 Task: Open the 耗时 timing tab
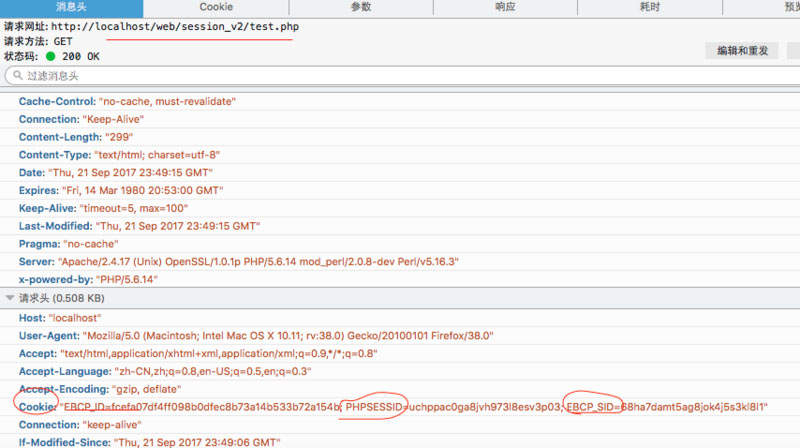tap(651, 7)
